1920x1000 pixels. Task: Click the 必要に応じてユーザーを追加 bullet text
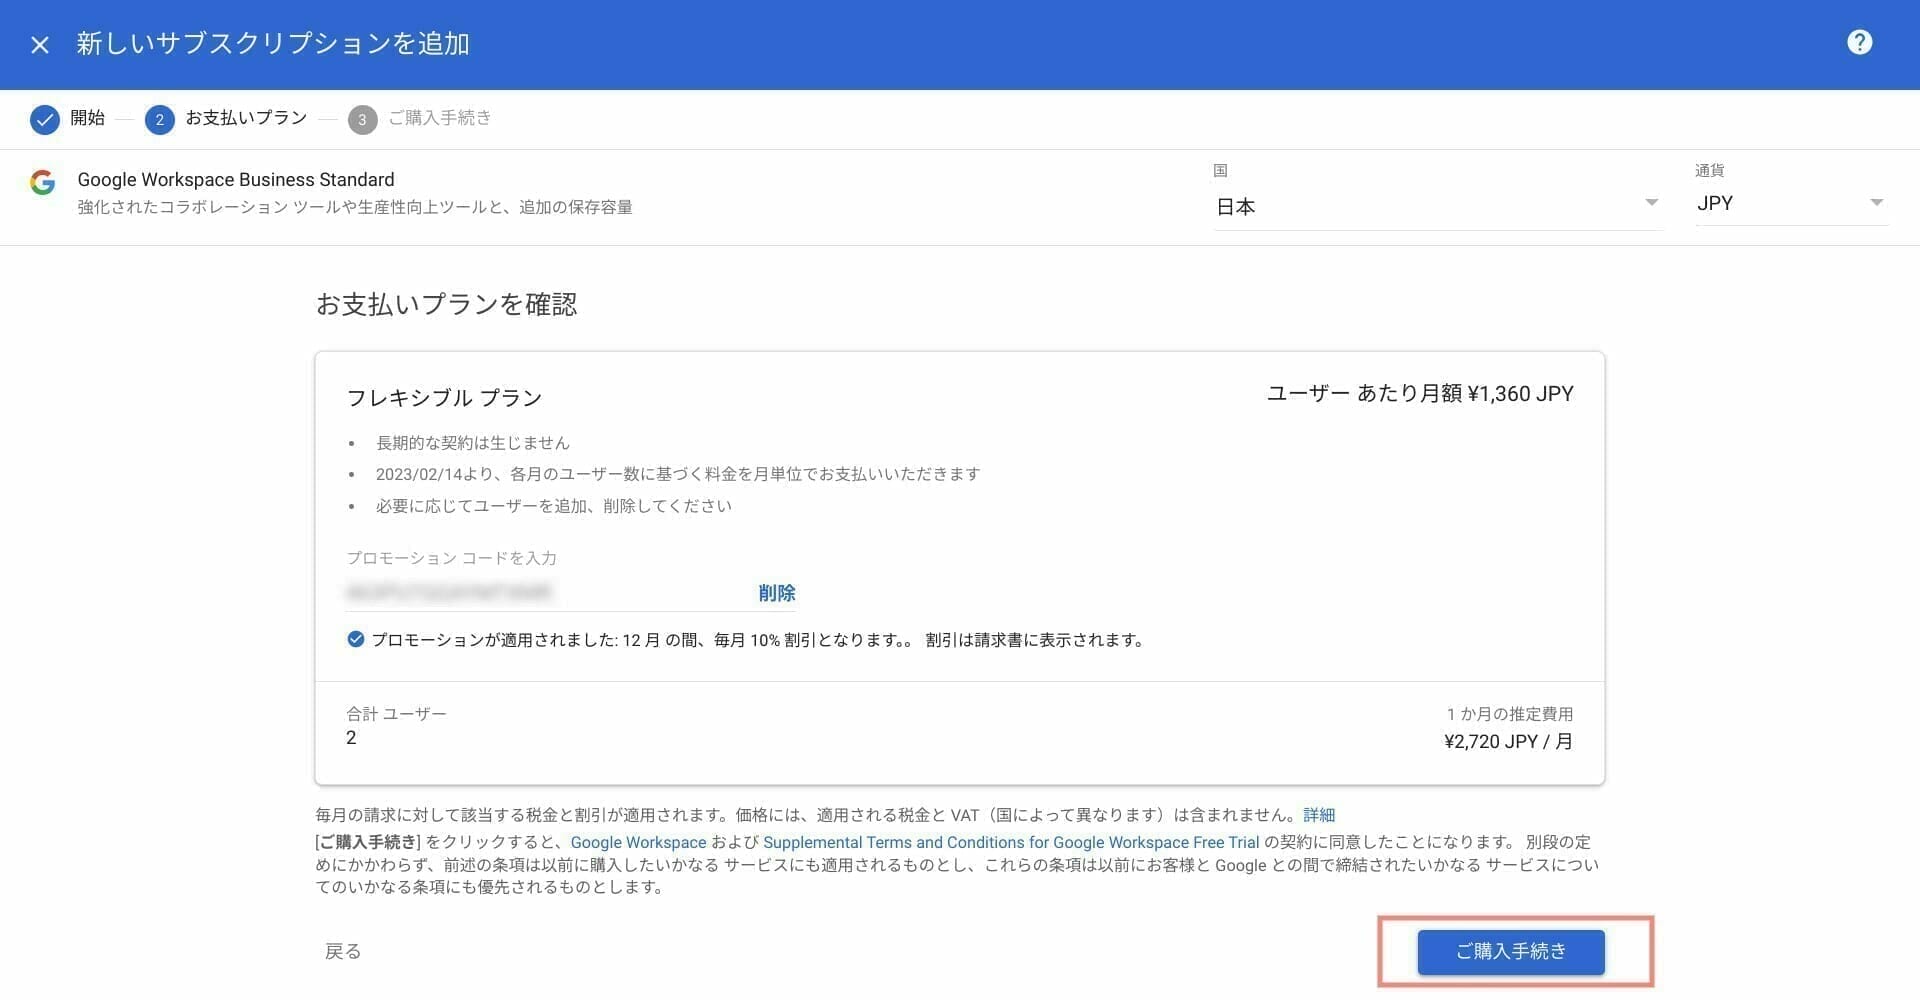[554, 506]
